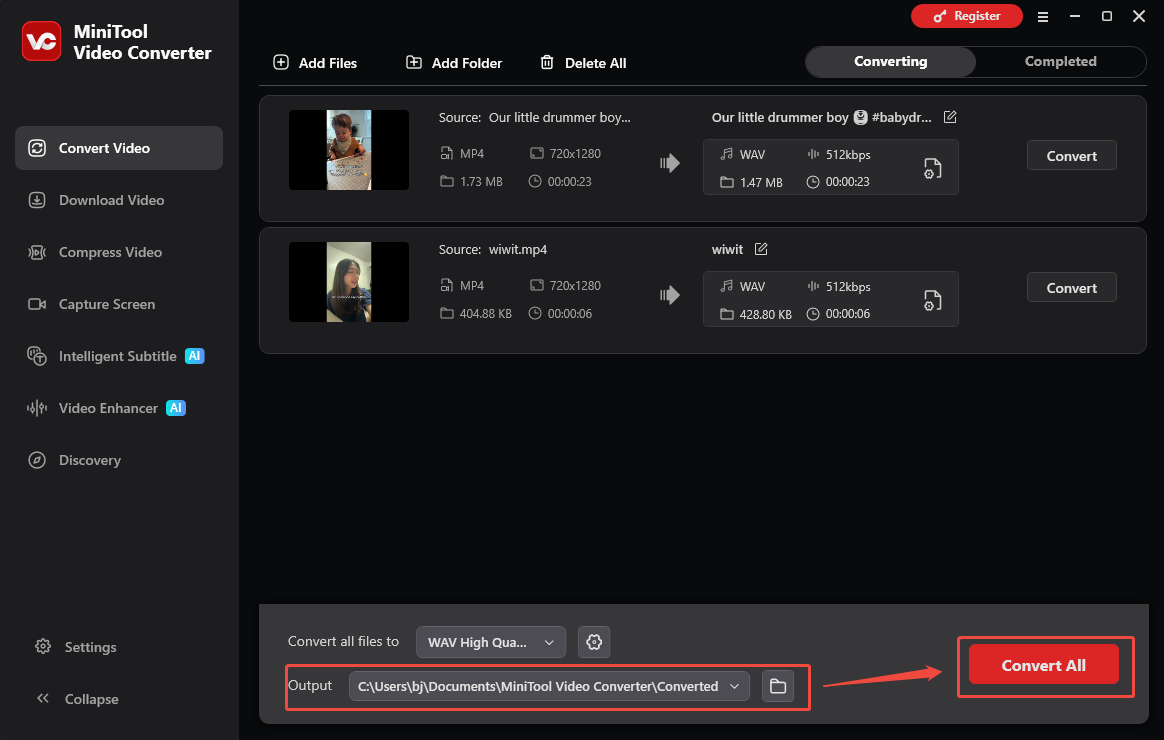Screen dimensions: 1164x740
Task: Click the arrow icon in the drummer boy row
Action: (x=670, y=163)
